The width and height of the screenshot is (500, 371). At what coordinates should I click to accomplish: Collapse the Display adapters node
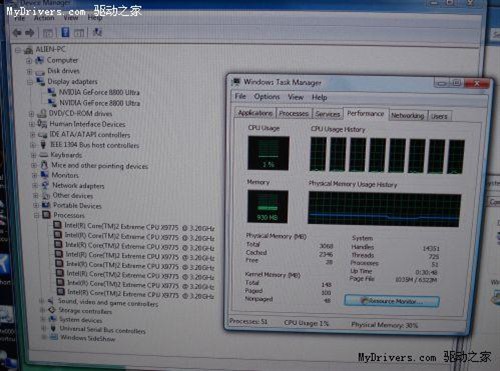pos(30,82)
